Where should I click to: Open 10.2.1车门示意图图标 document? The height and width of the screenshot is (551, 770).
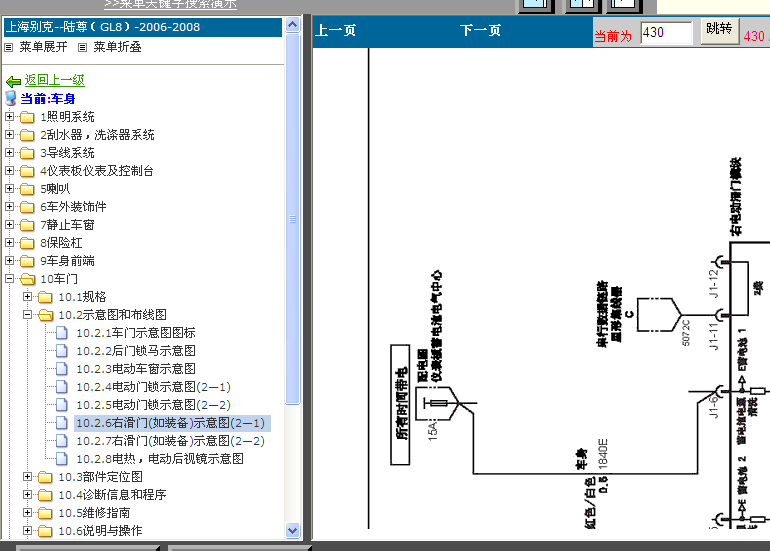point(136,333)
